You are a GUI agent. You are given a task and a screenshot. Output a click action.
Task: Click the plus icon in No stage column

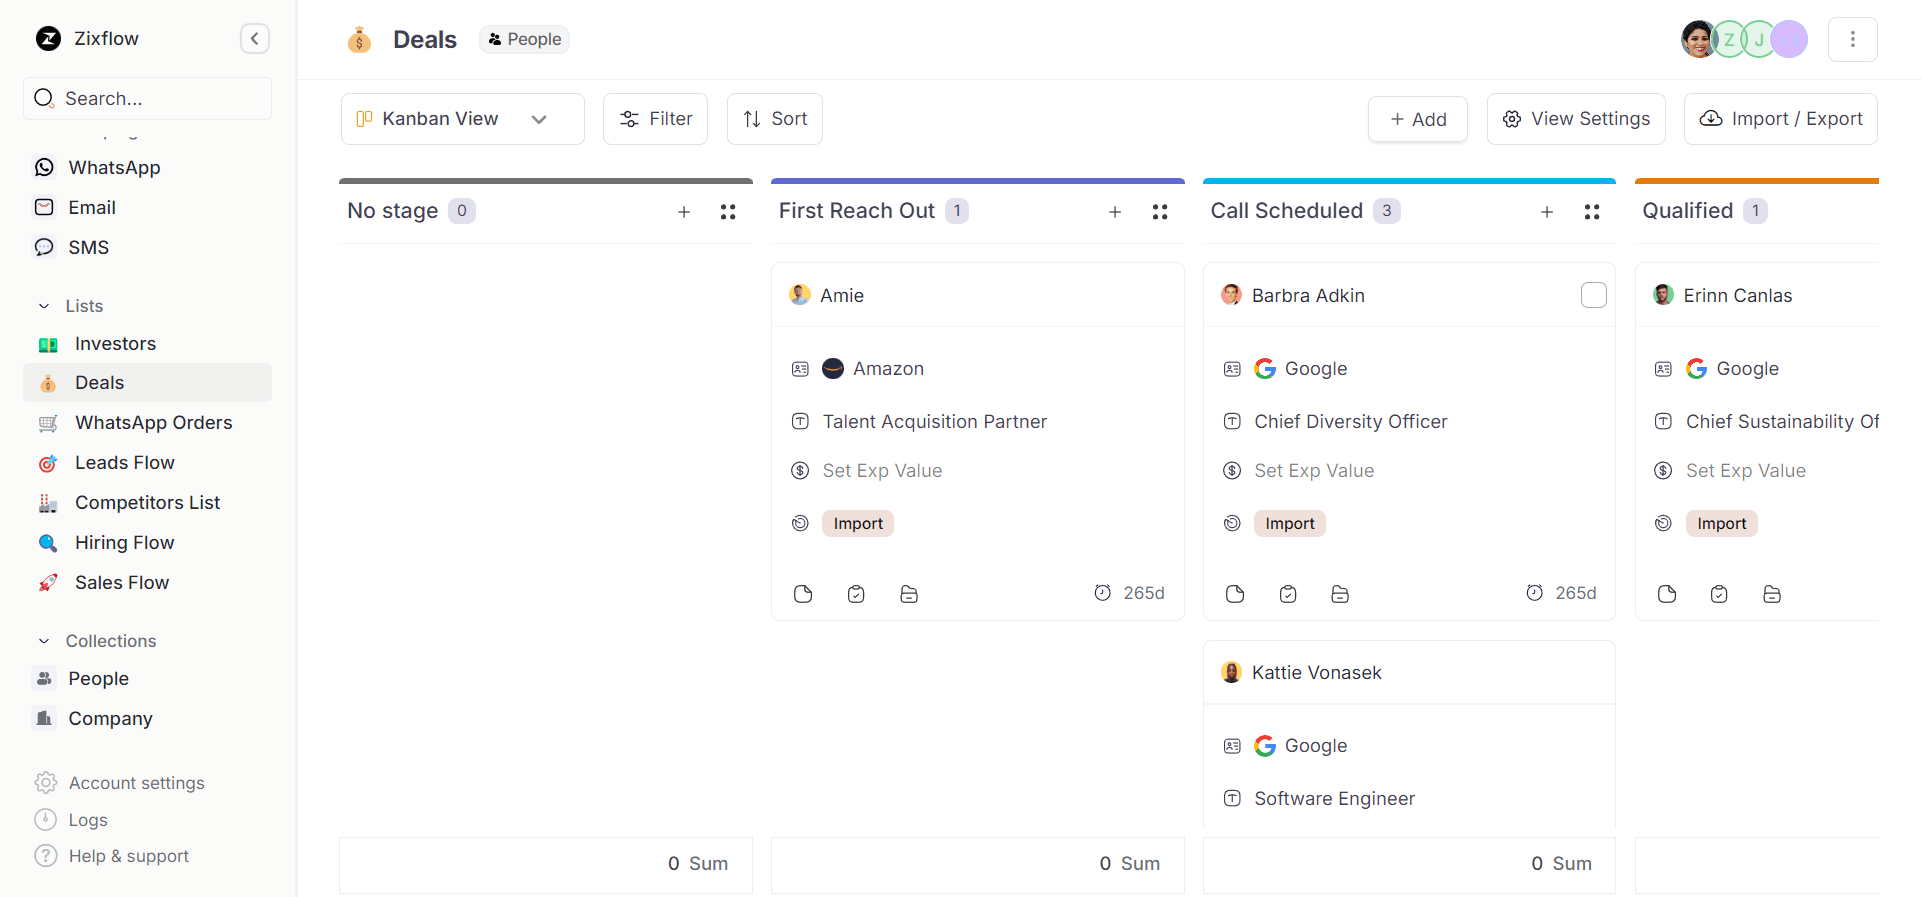click(x=684, y=212)
